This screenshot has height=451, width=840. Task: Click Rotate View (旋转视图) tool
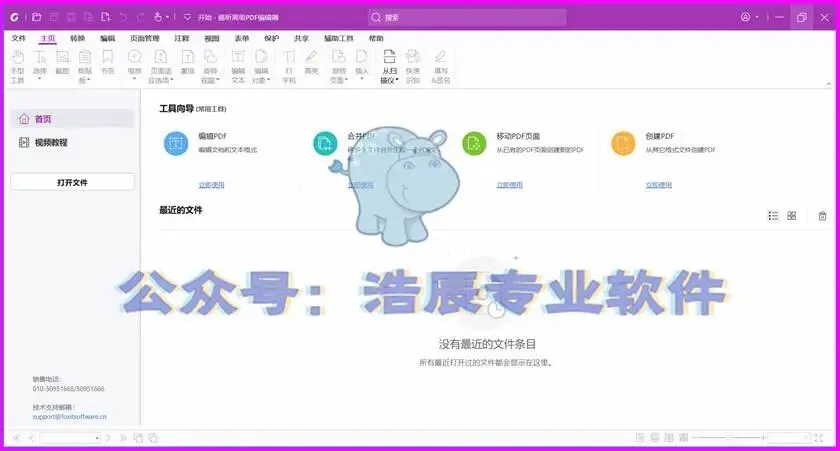point(211,66)
